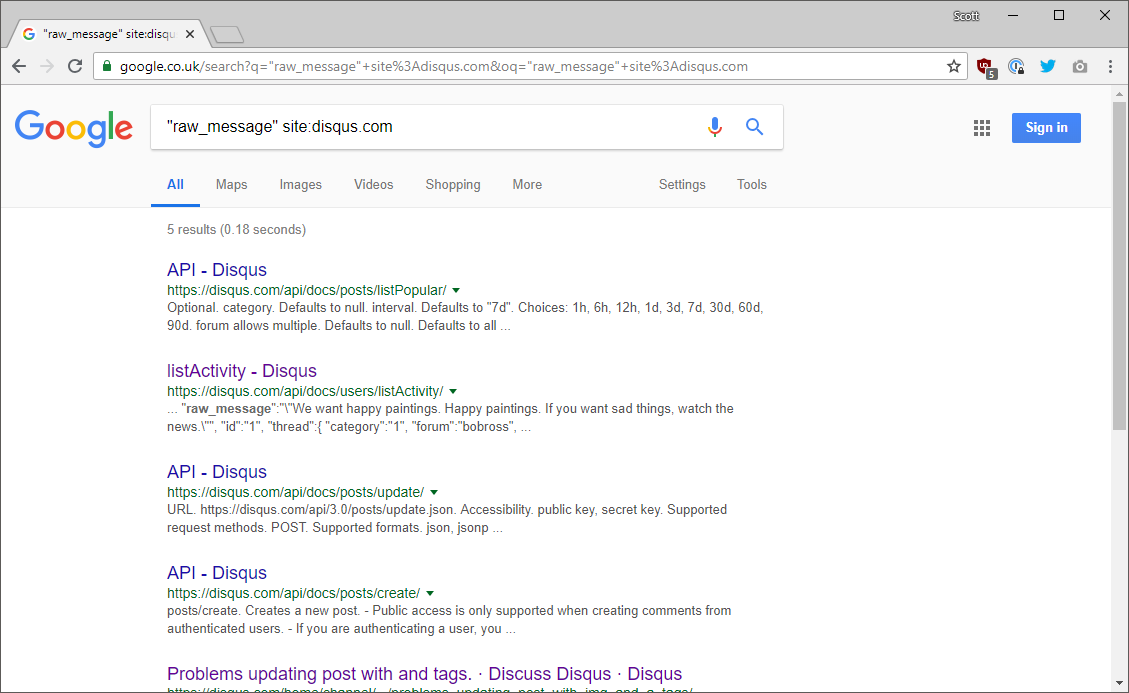Viewport: 1129px width, 693px height.
Task: Open Chrome's three-dot menu
Action: point(1111,66)
